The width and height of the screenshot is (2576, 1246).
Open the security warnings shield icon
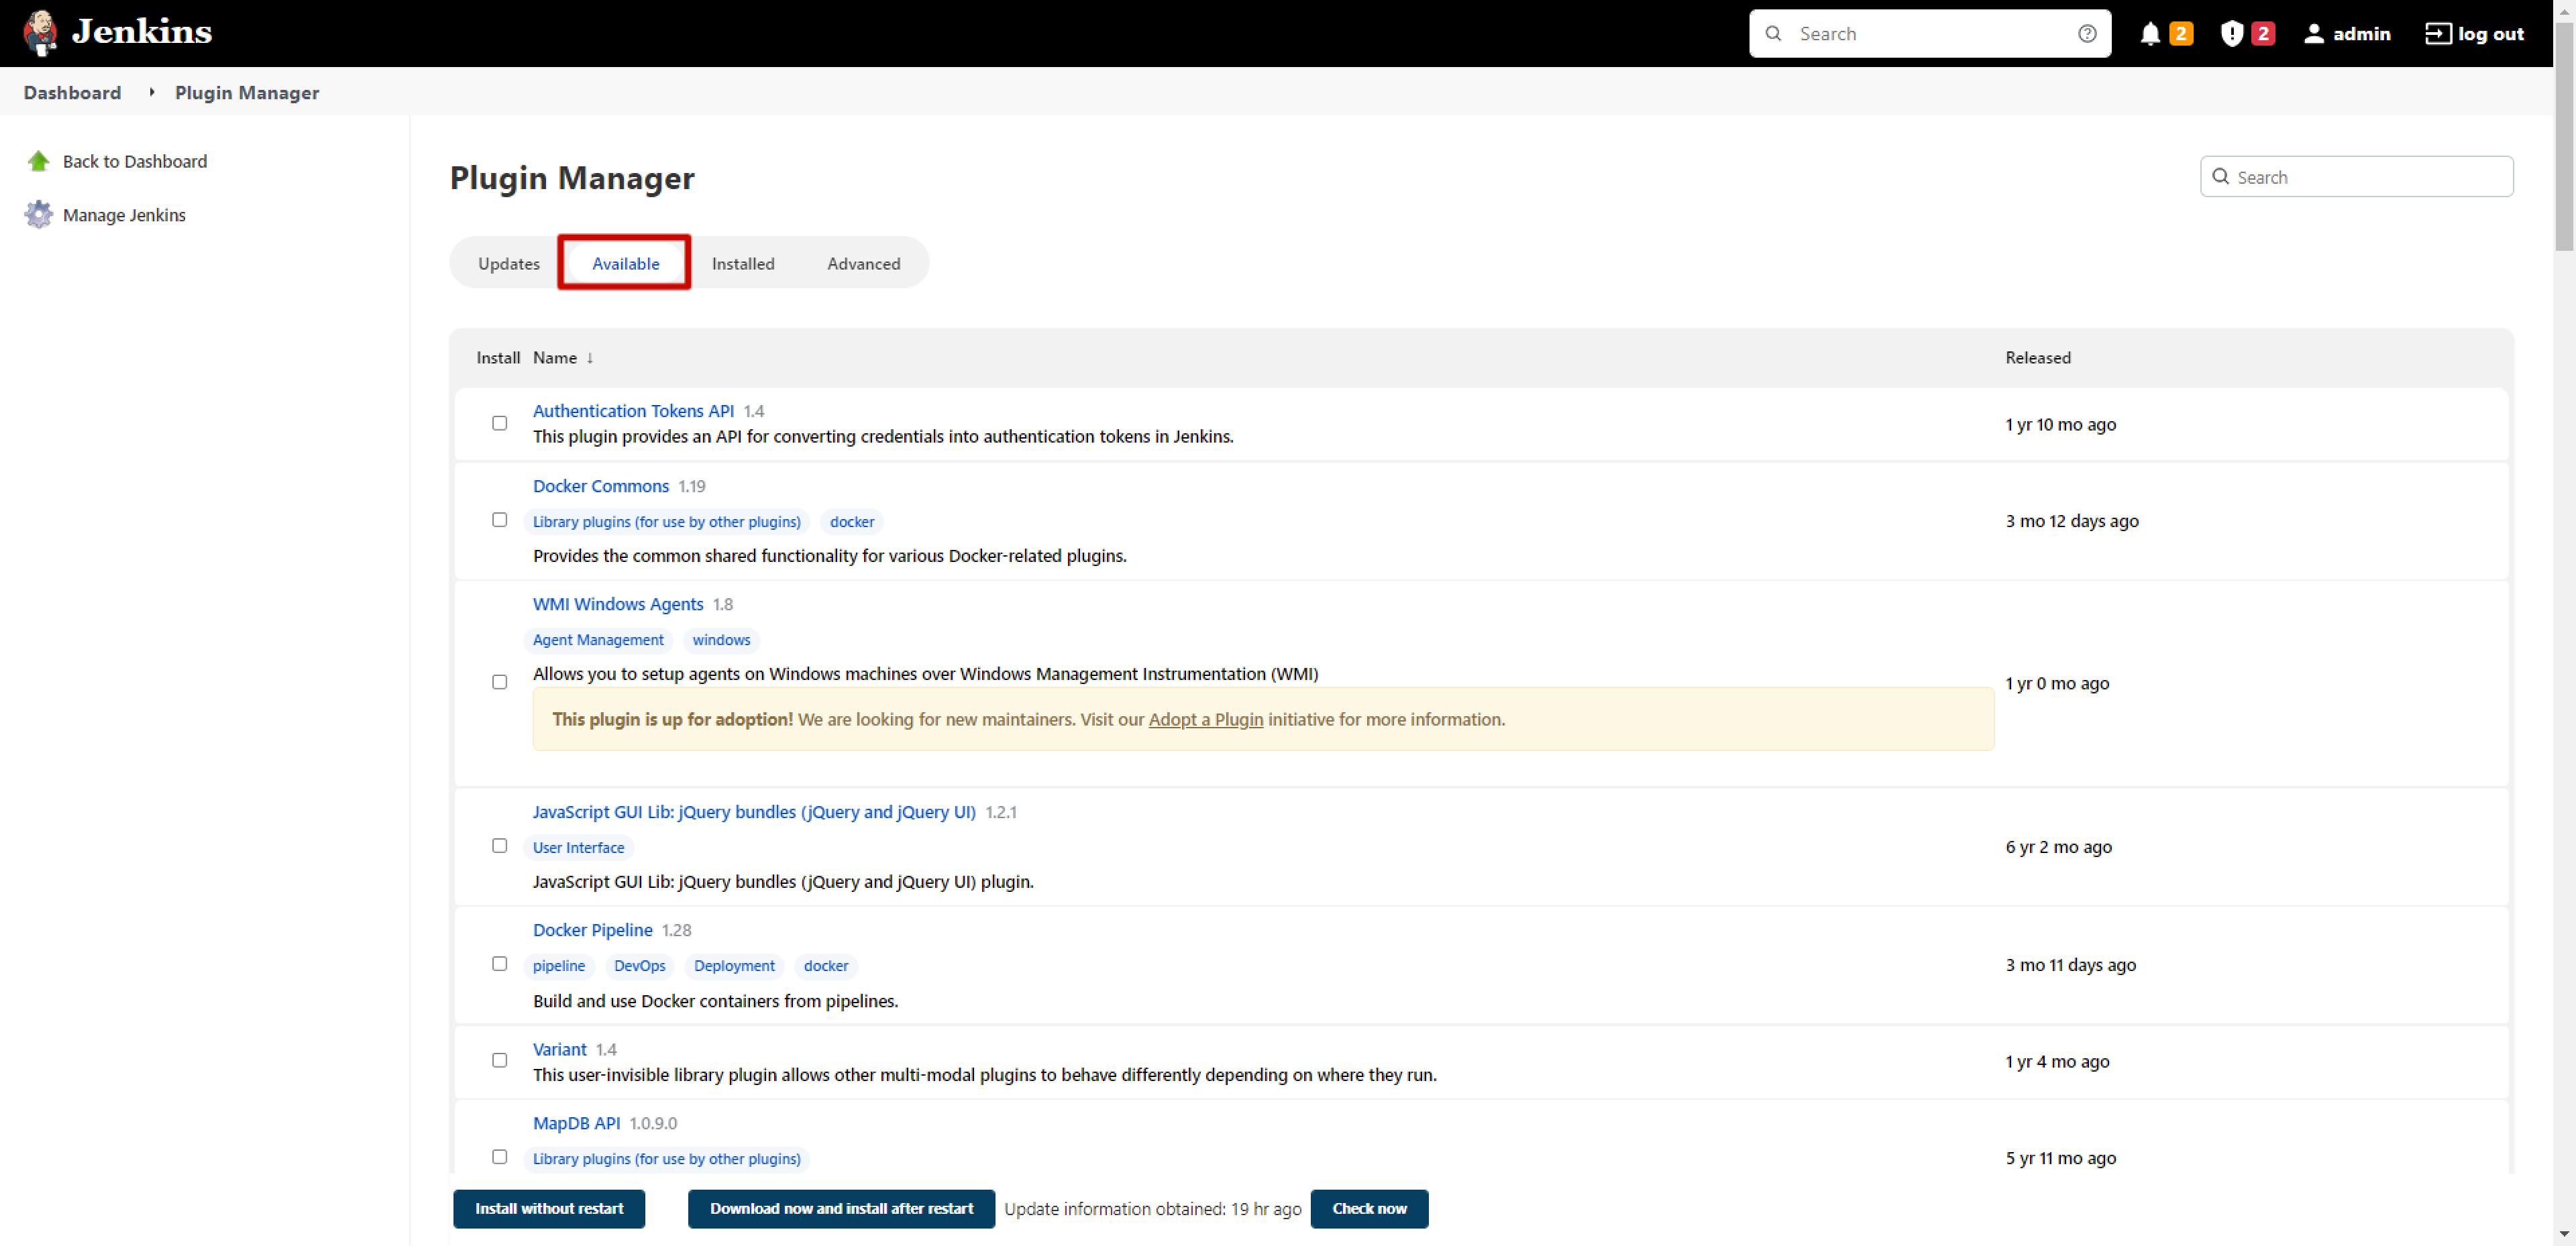(2231, 34)
